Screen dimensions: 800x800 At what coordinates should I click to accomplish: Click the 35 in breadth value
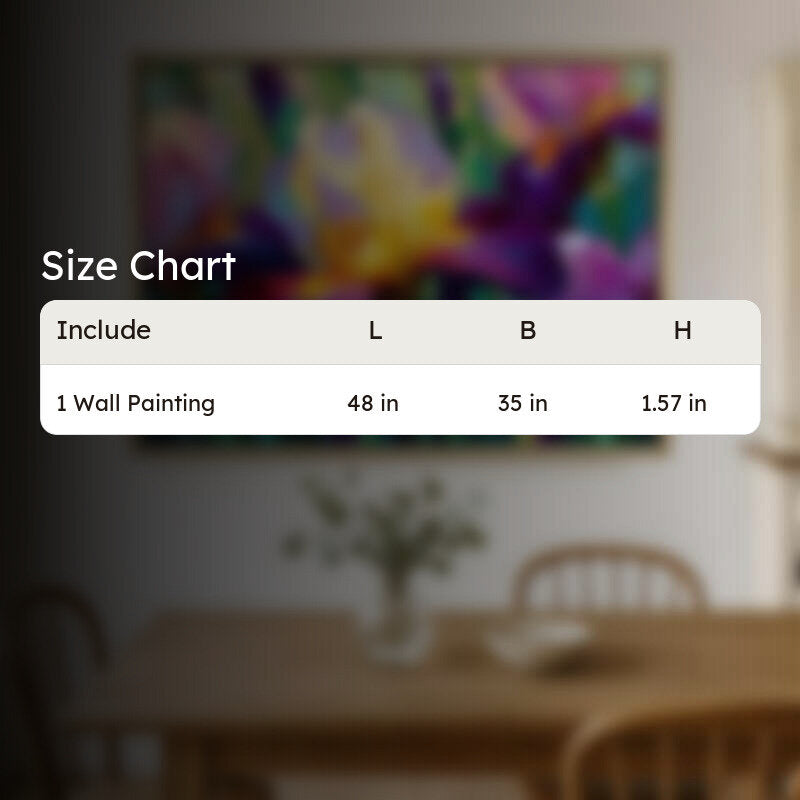[523, 403]
